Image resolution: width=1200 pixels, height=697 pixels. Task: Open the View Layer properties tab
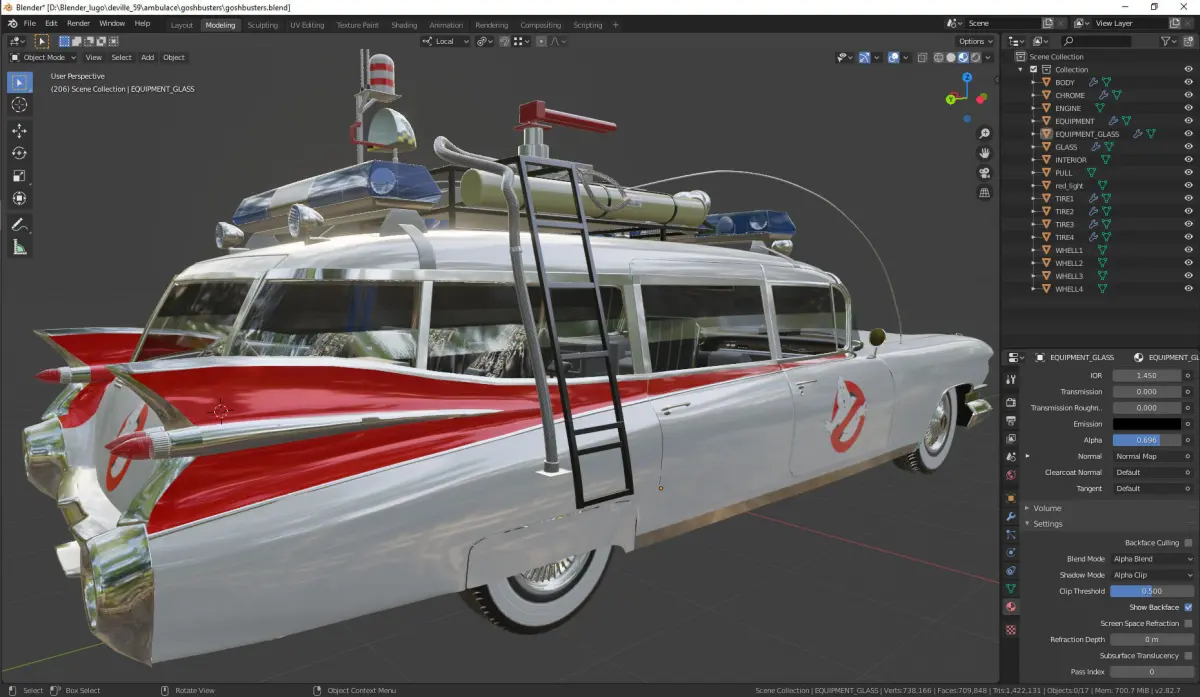point(1011,438)
